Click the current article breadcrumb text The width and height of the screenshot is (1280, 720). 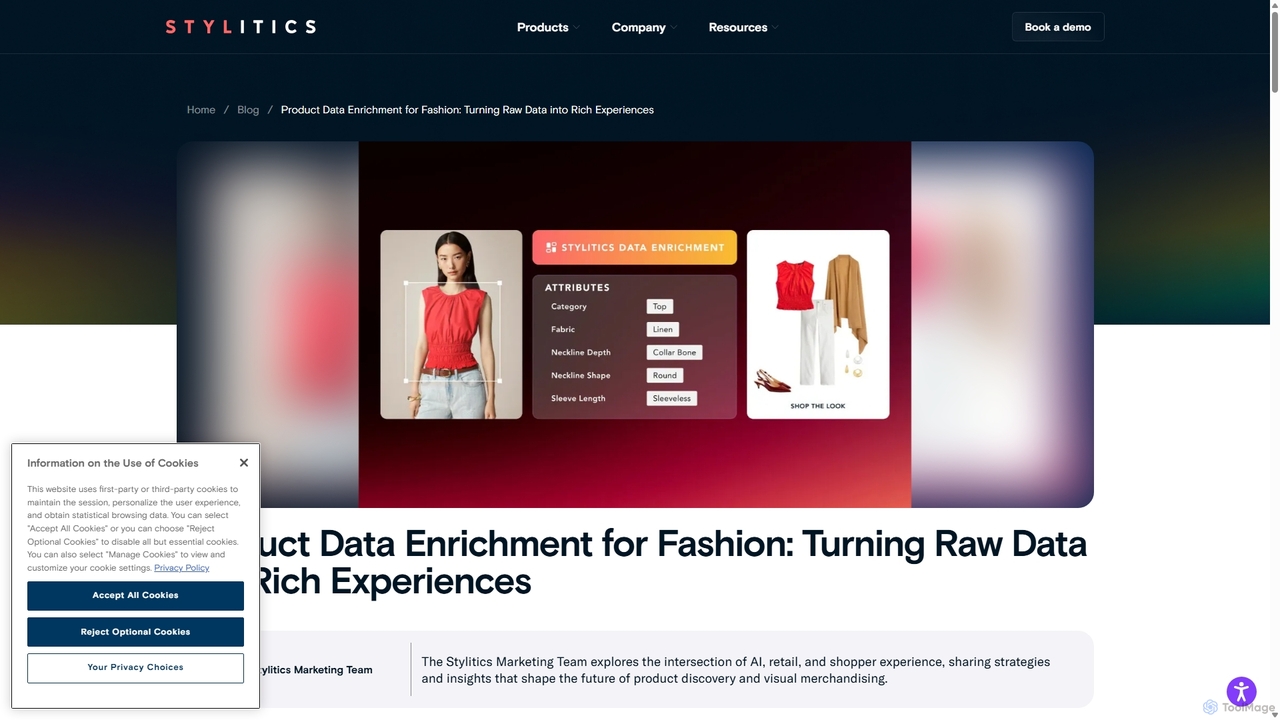click(467, 110)
